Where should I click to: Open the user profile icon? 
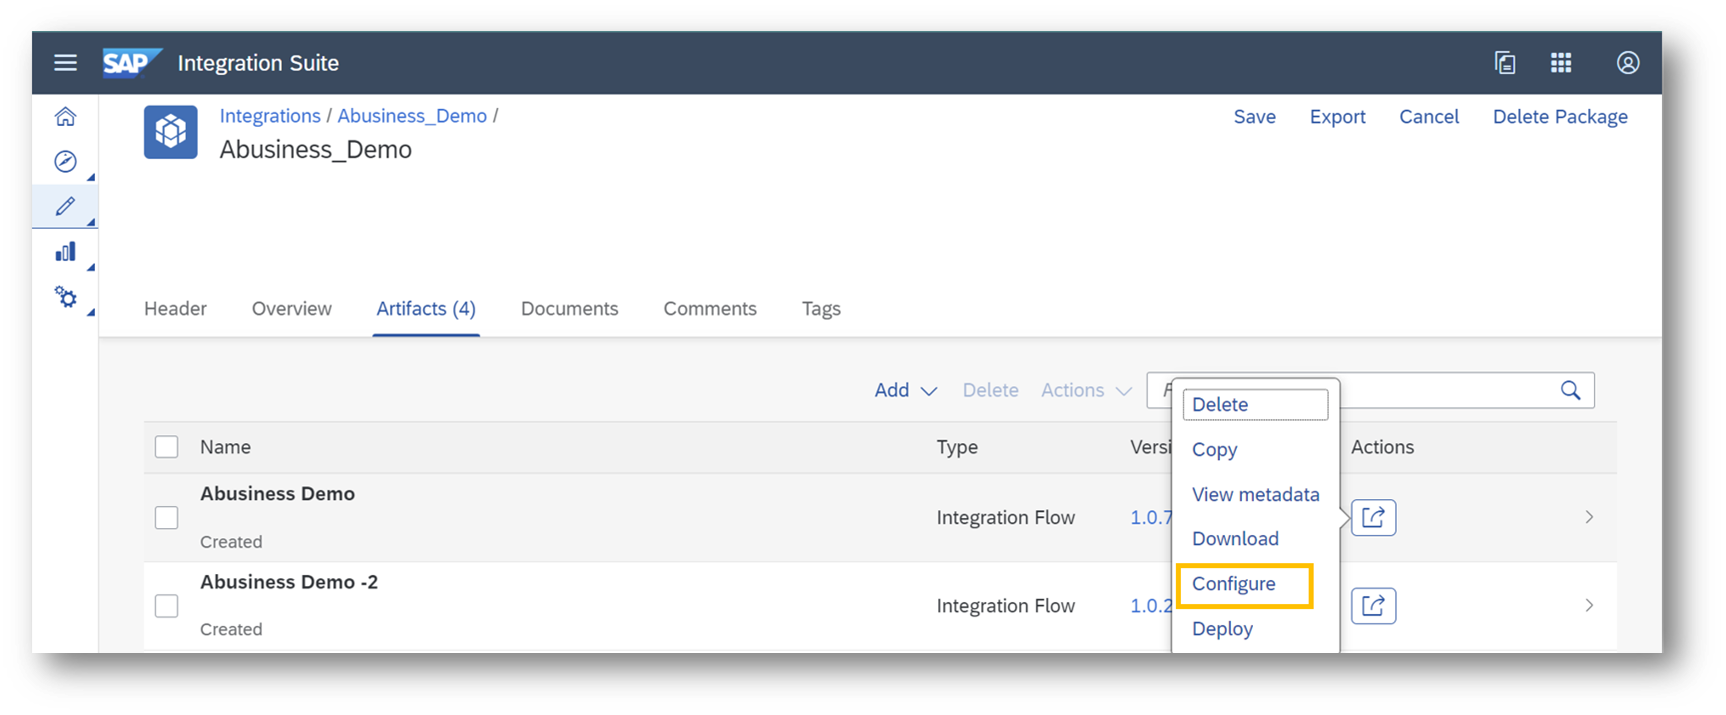1628,63
